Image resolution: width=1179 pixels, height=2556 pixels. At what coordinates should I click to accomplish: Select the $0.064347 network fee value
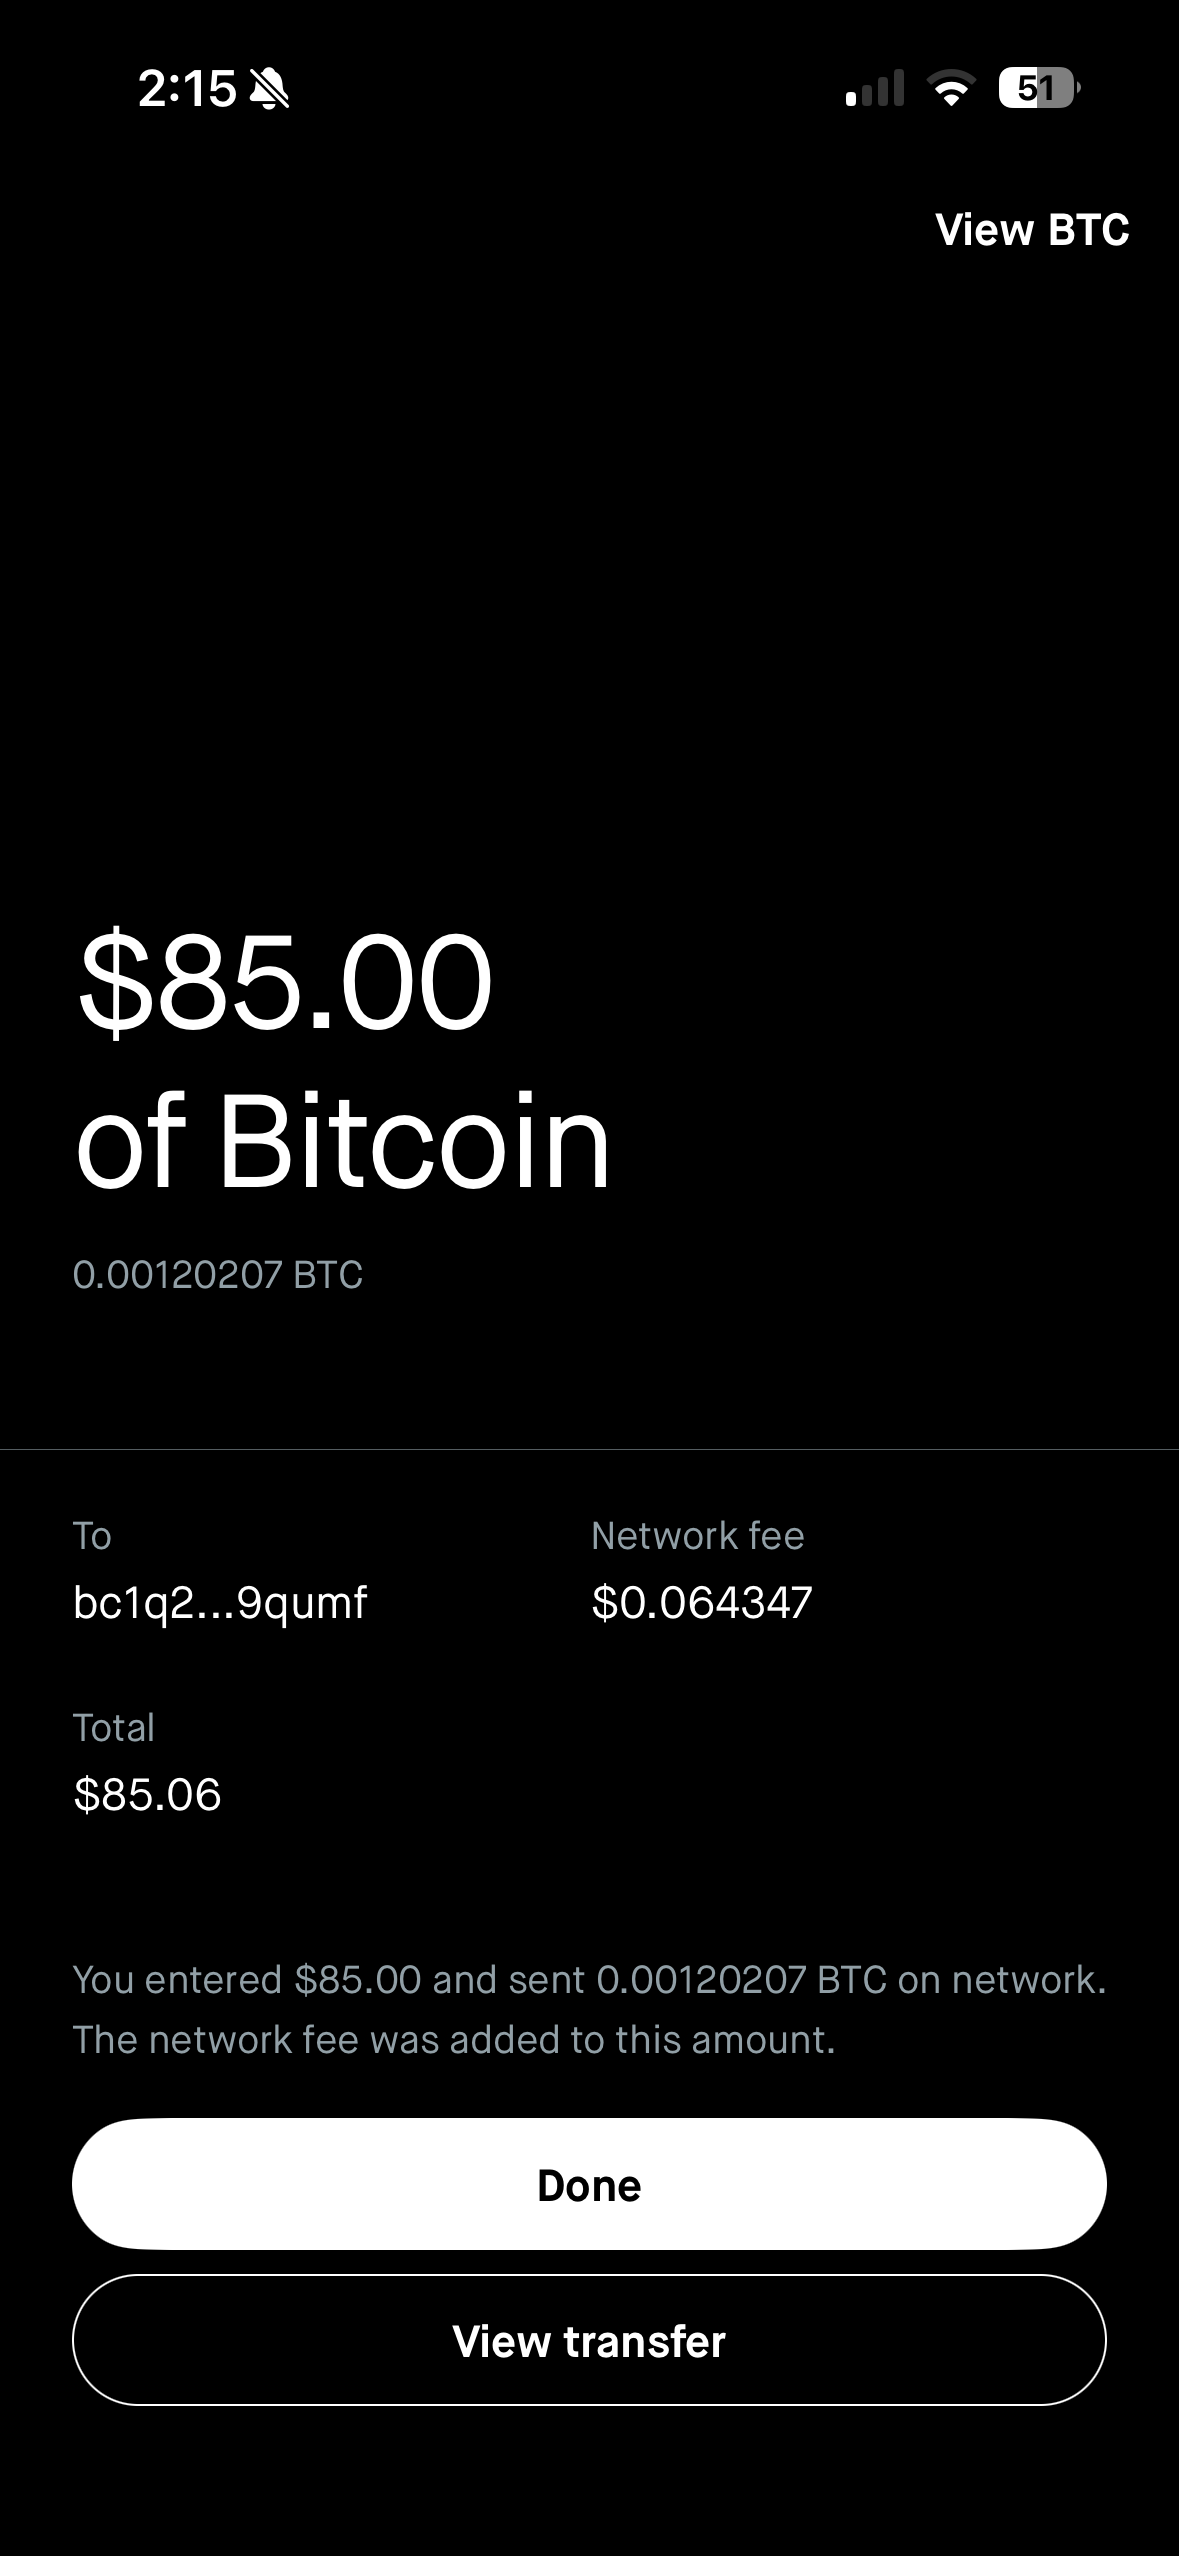pos(701,1602)
